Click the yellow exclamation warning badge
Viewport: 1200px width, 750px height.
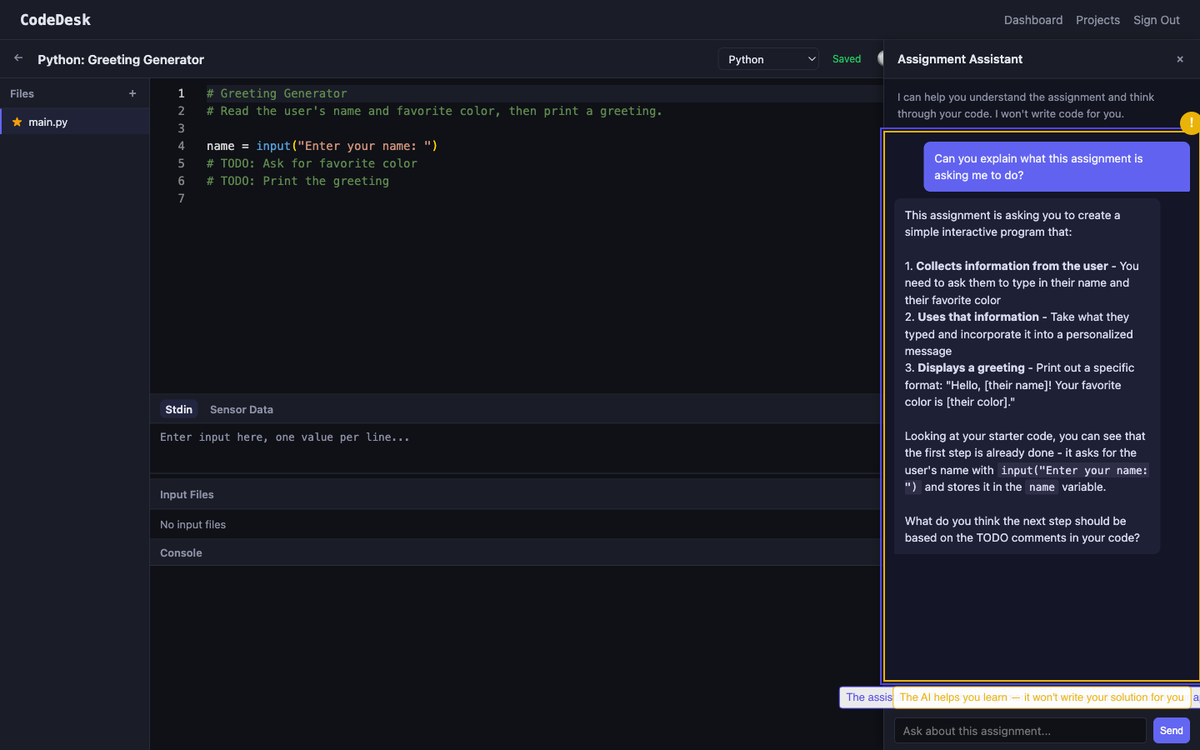[1190, 123]
